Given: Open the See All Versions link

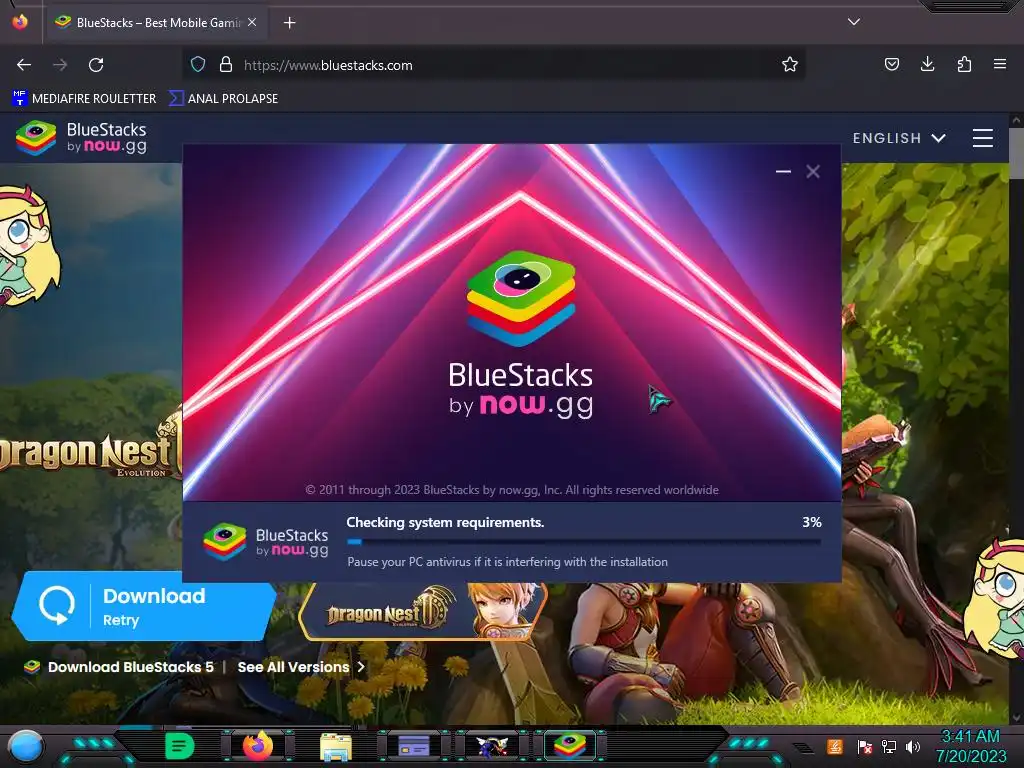Looking at the screenshot, I should [x=301, y=667].
